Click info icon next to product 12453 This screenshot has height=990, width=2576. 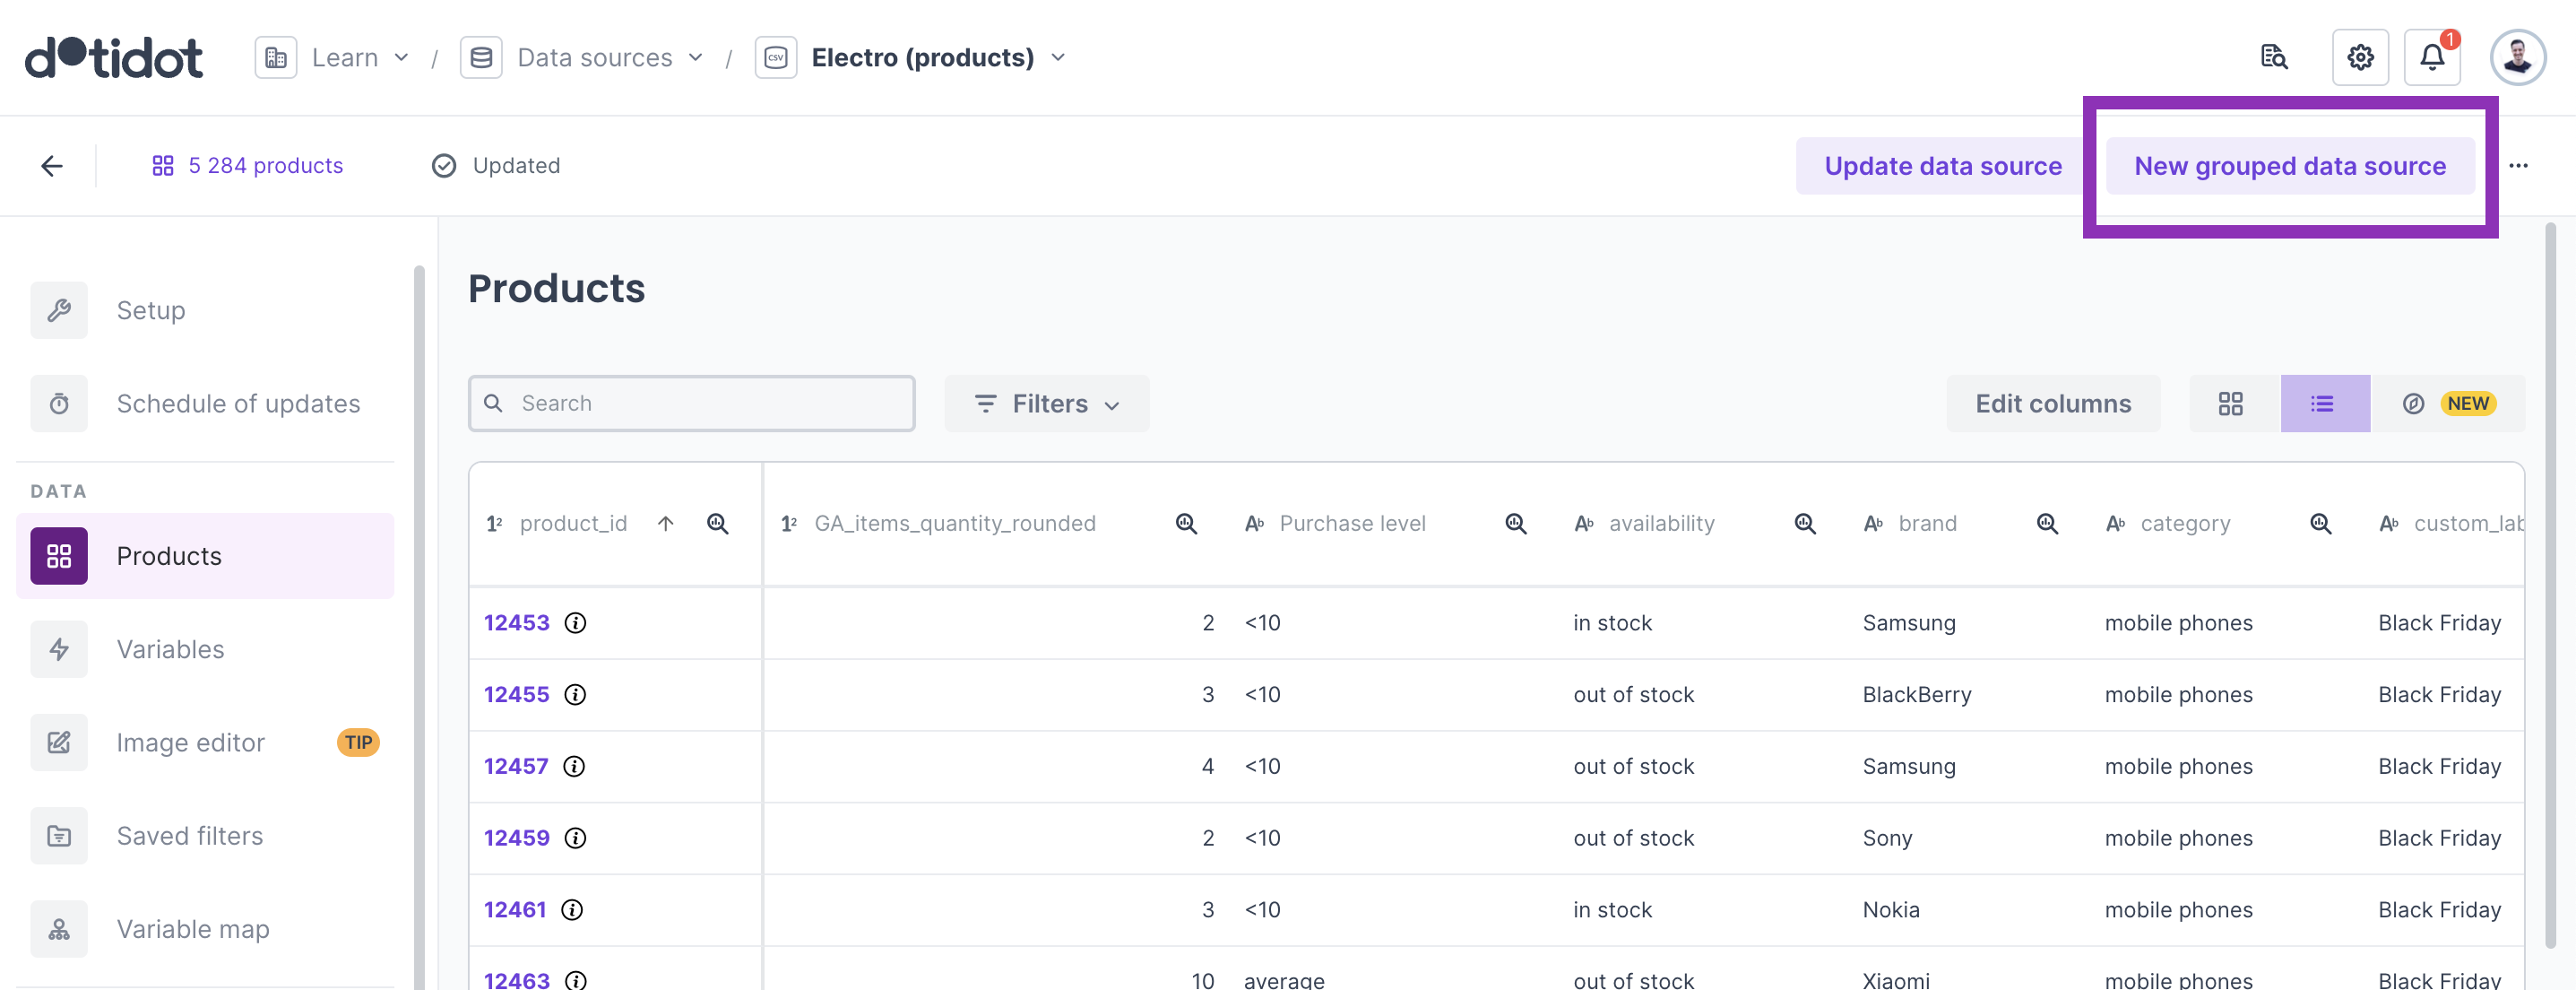click(575, 623)
